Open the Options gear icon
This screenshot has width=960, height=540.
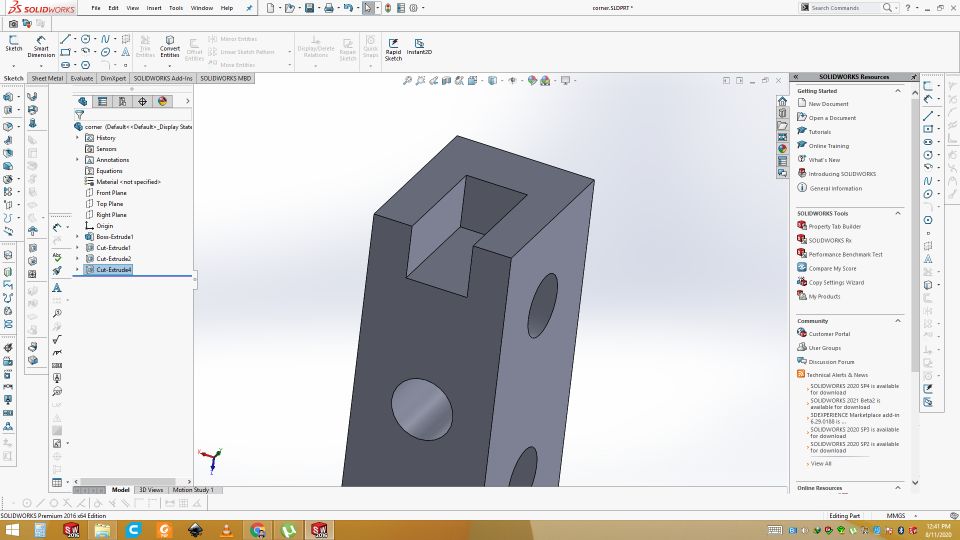[x=413, y=8]
